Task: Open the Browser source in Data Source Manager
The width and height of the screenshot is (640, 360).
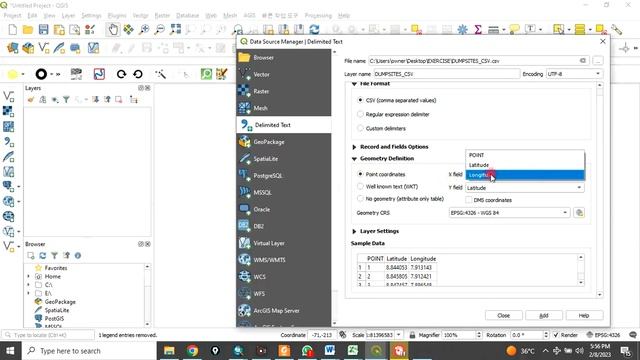Action: (x=284, y=58)
